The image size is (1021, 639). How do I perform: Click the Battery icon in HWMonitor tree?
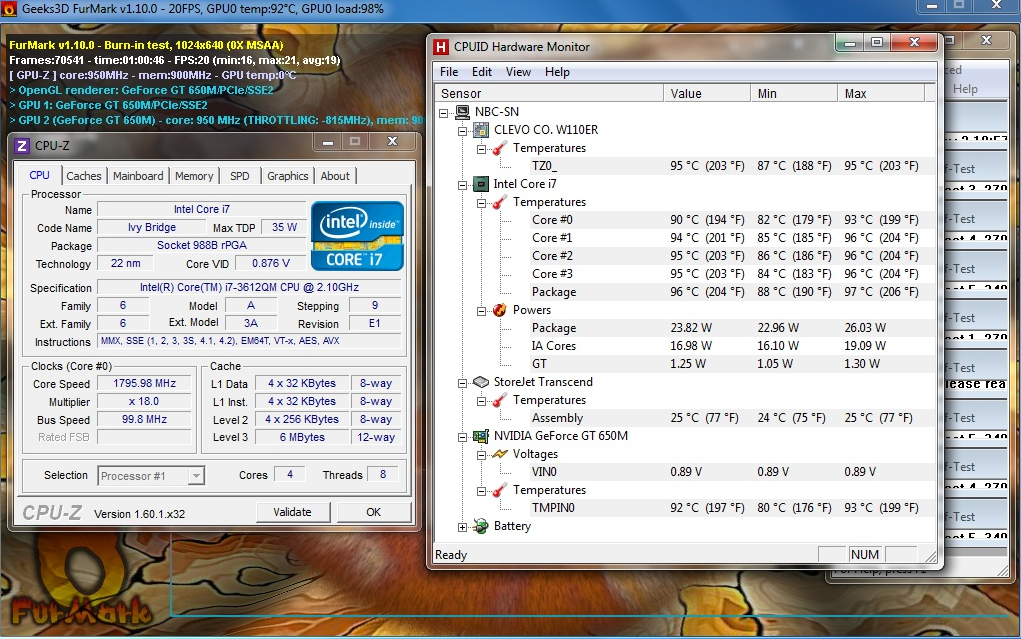(x=481, y=526)
